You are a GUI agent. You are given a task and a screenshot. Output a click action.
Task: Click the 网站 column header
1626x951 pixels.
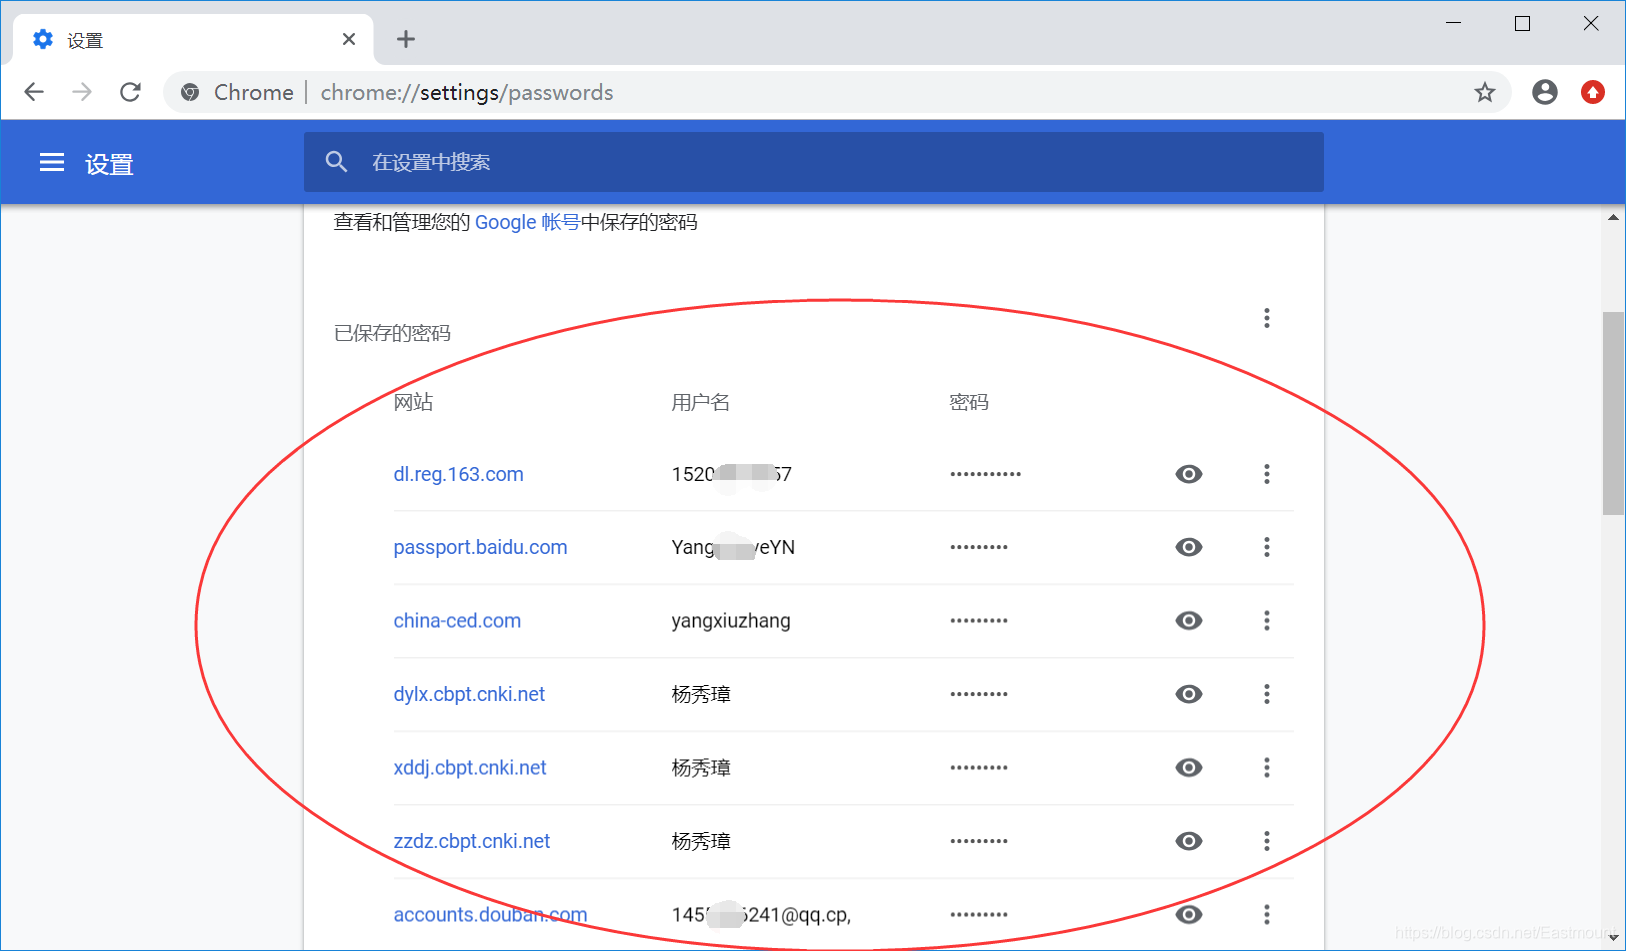pos(413,402)
